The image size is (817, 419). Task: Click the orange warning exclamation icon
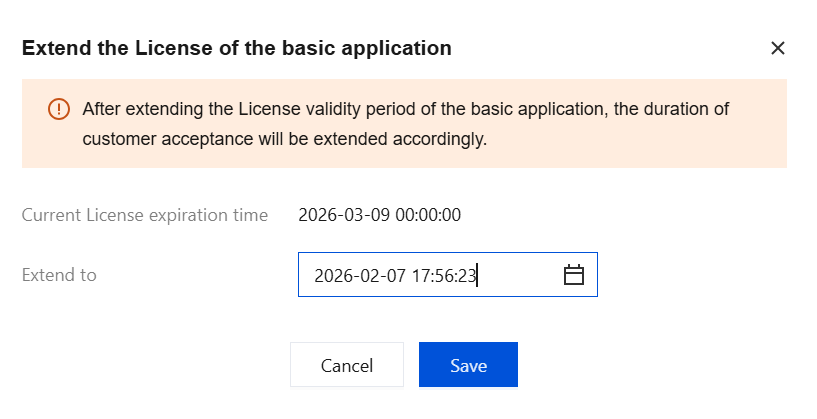click(x=59, y=109)
